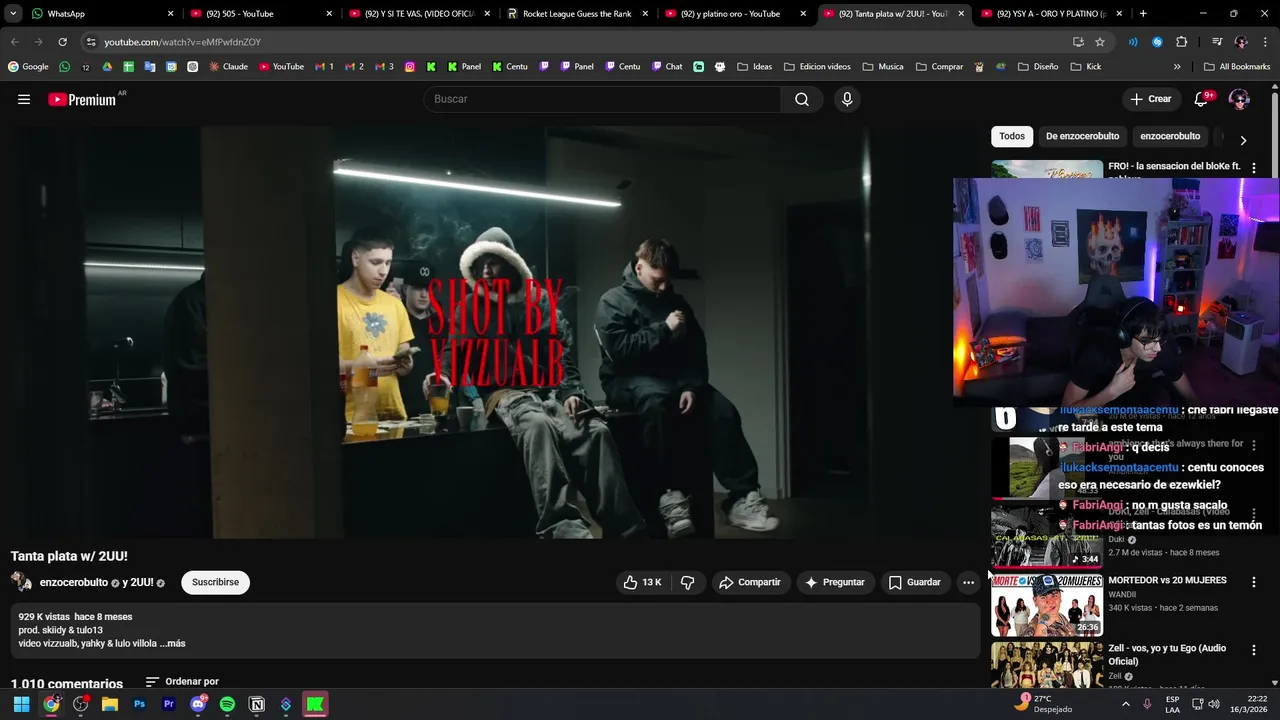Open the Edicion videos bookmarks folder
The width and height of the screenshot is (1280, 720).
(x=818, y=67)
